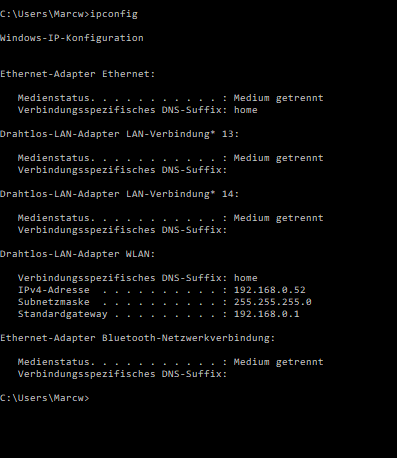This screenshot has width=397, height=458.
Task: Click the gateway address 192.168.0.1
Action: click(x=267, y=314)
